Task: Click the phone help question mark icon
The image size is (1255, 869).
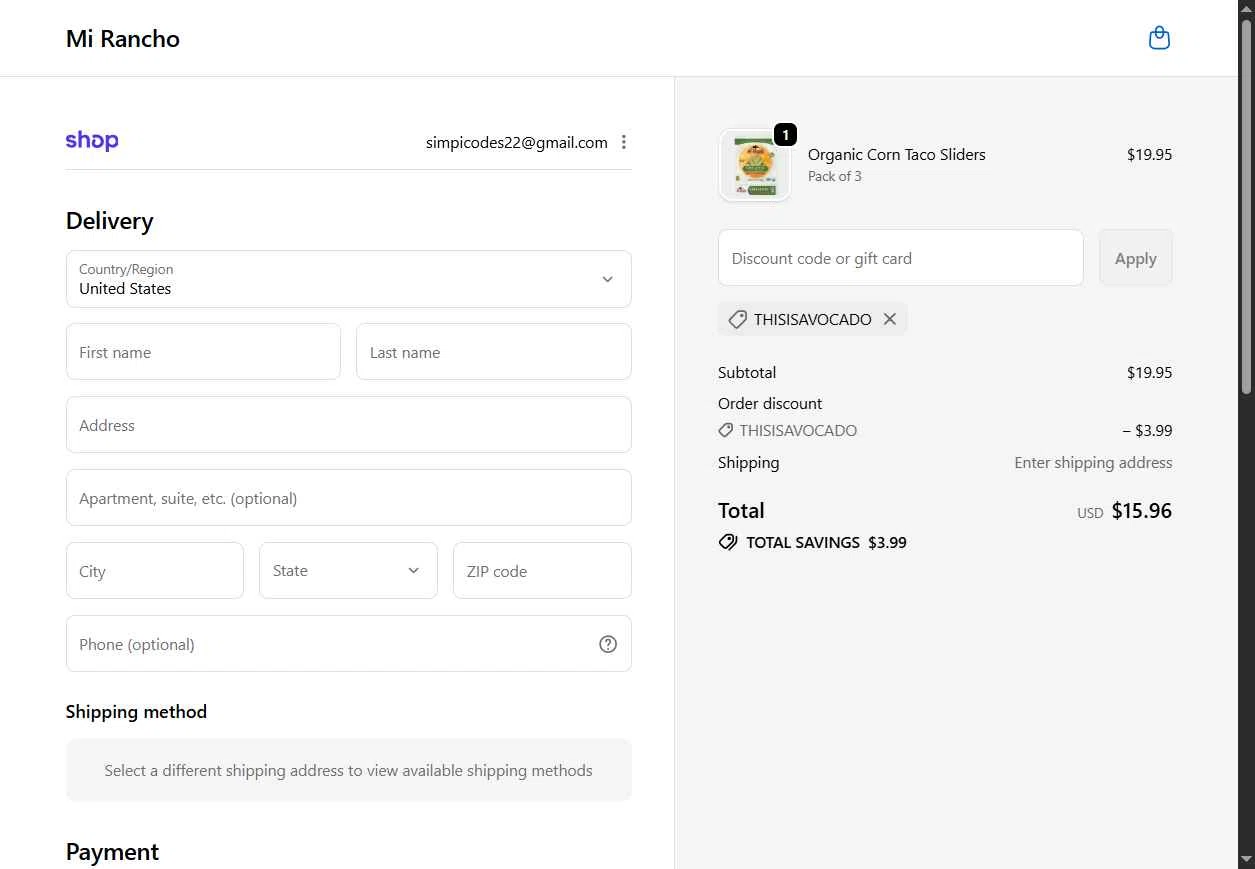Action: 608,644
